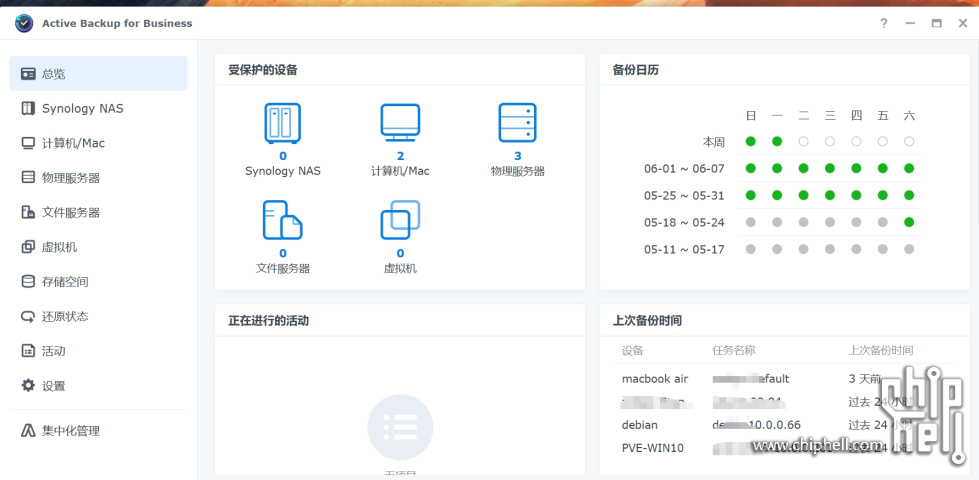Click the Synology NAS device icon in 受保护的设备
The width and height of the screenshot is (979, 480).
pos(283,123)
